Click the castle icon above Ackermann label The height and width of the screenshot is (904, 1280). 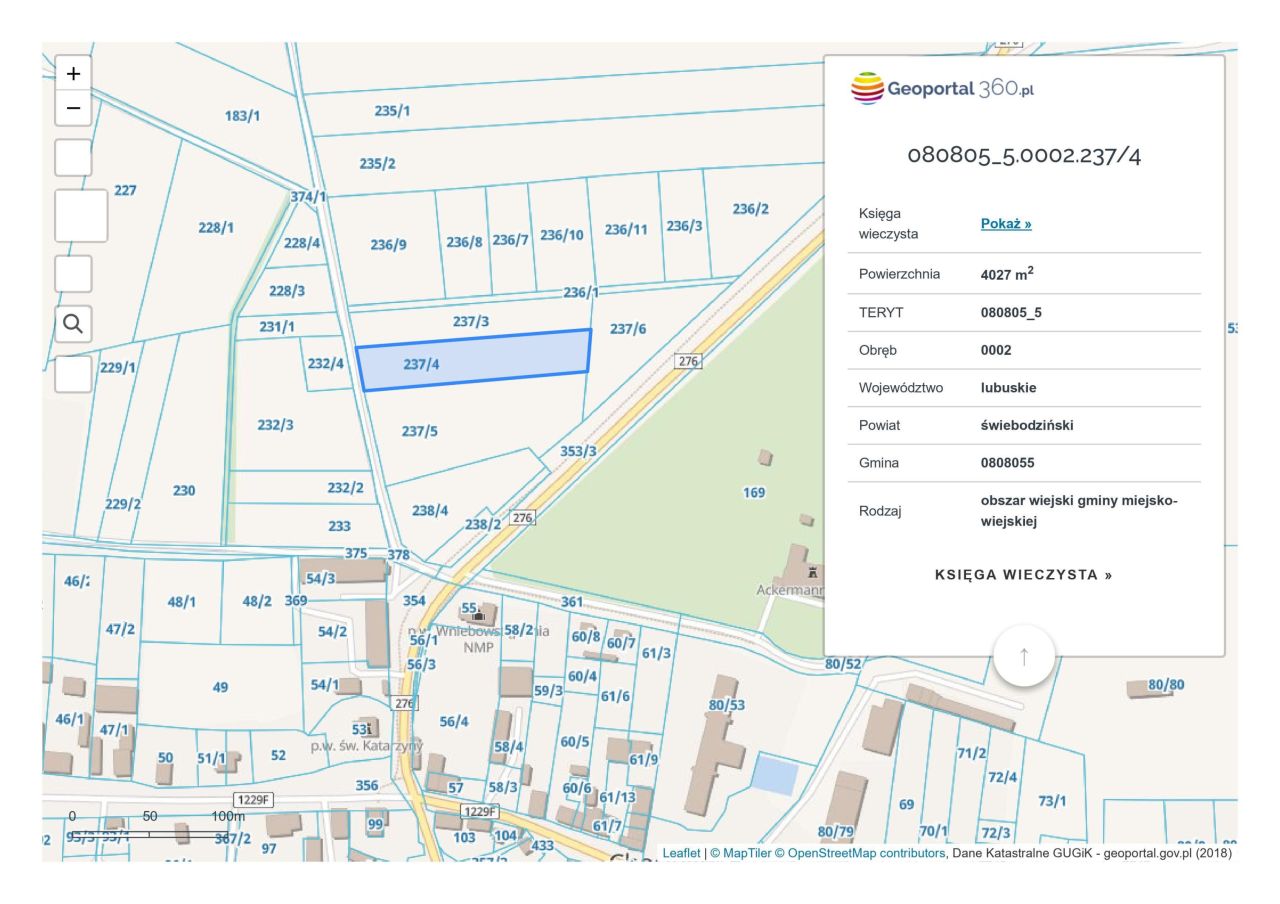click(815, 573)
